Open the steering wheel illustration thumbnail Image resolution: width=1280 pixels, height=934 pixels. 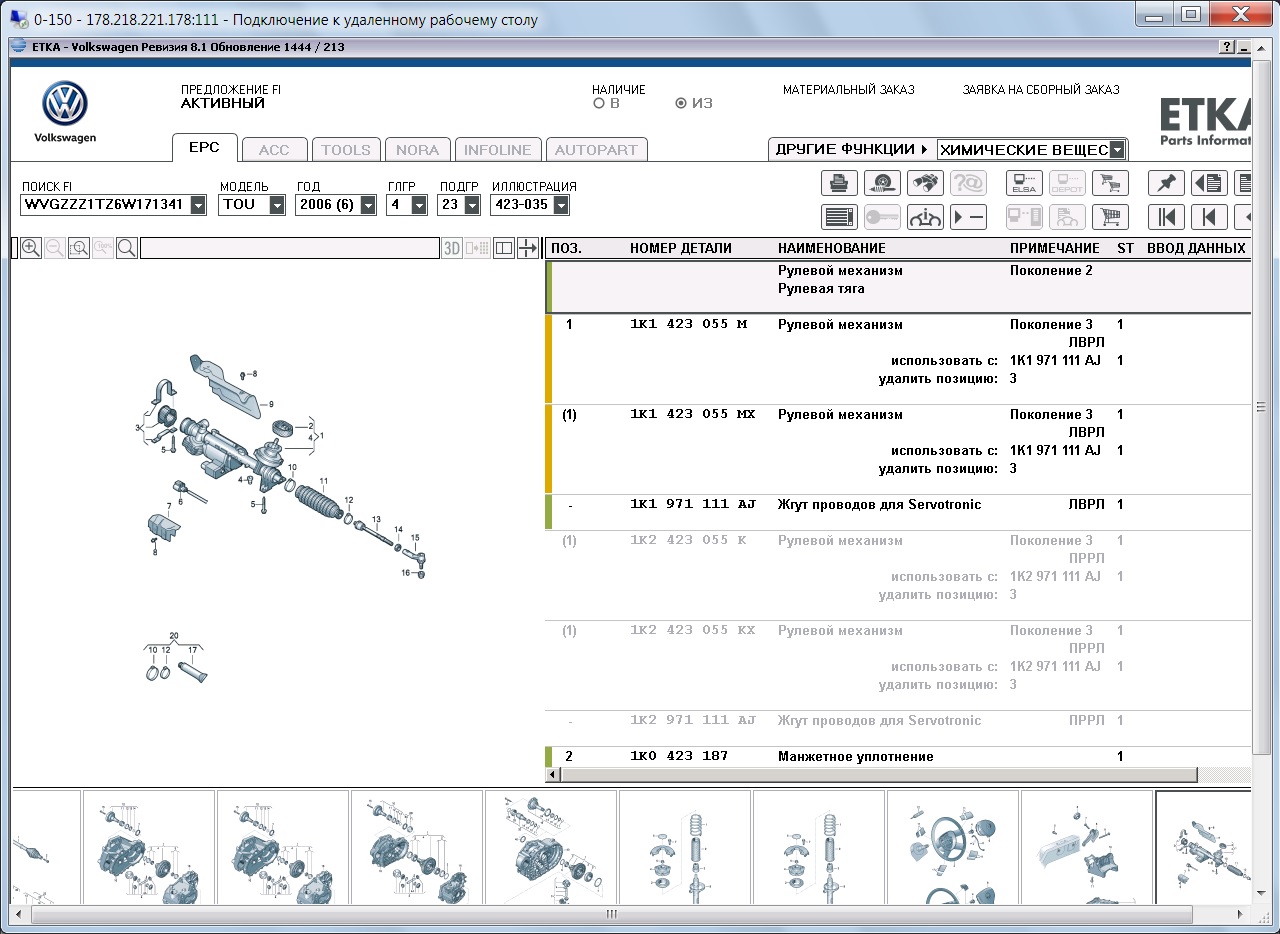(x=952, y=846)
